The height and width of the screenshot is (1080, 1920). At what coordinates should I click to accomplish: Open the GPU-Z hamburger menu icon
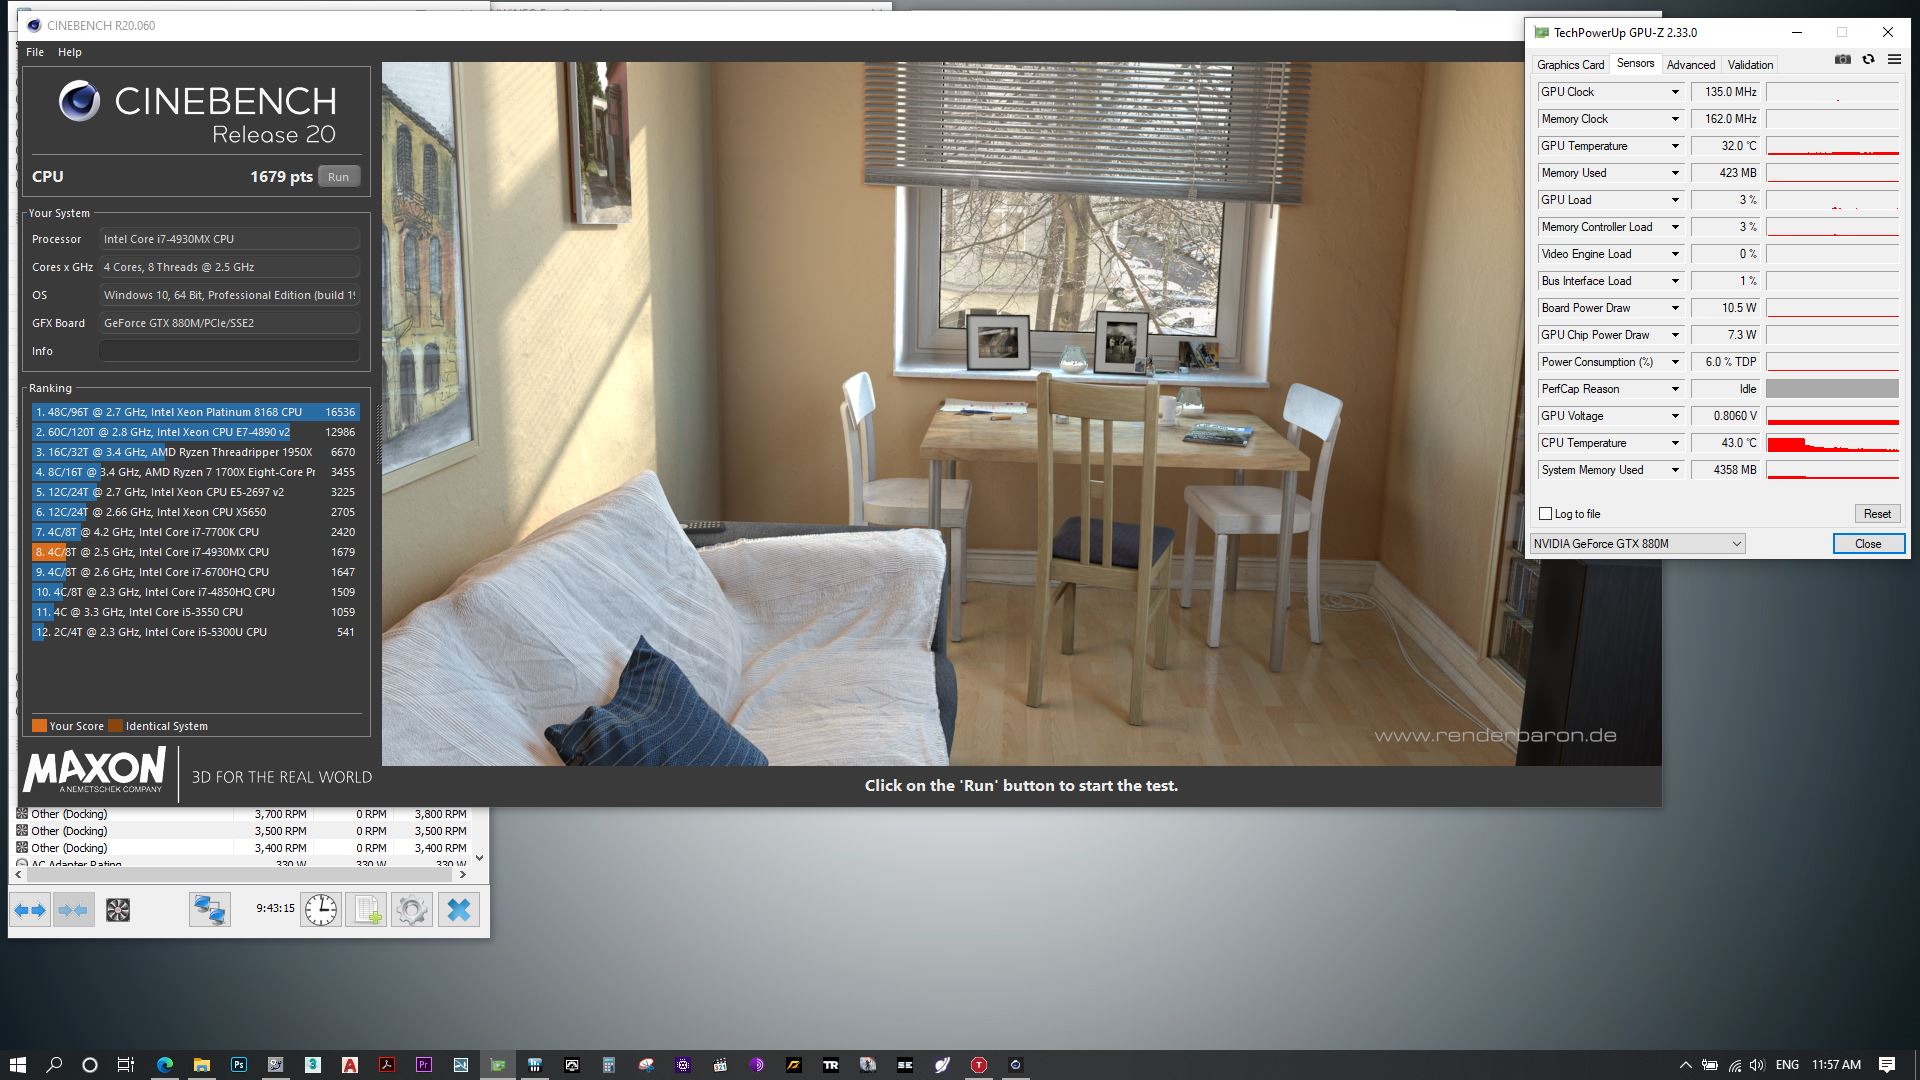[x=1894, y=60]
